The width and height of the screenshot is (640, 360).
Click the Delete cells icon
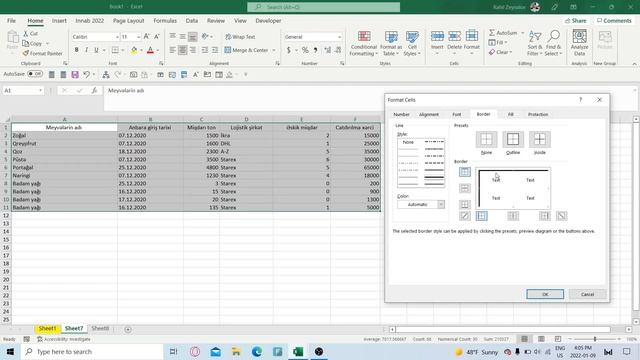(454, 37)
